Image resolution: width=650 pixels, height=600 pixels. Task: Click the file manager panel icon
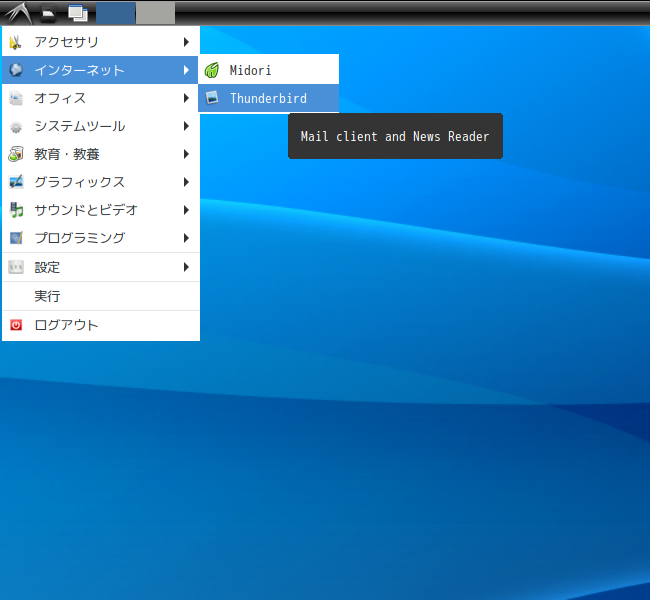click(49, 13)
